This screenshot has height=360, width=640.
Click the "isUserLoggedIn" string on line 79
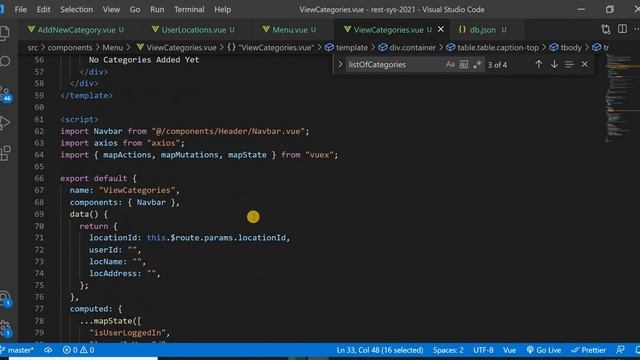[127, 333]
